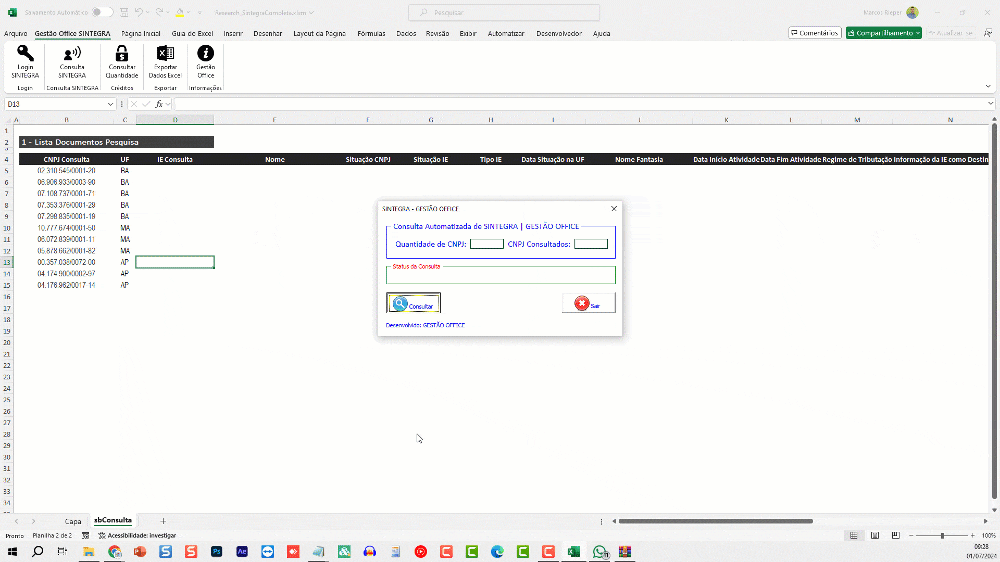Click the Quantidade de CNPJ field

point(487,244)
